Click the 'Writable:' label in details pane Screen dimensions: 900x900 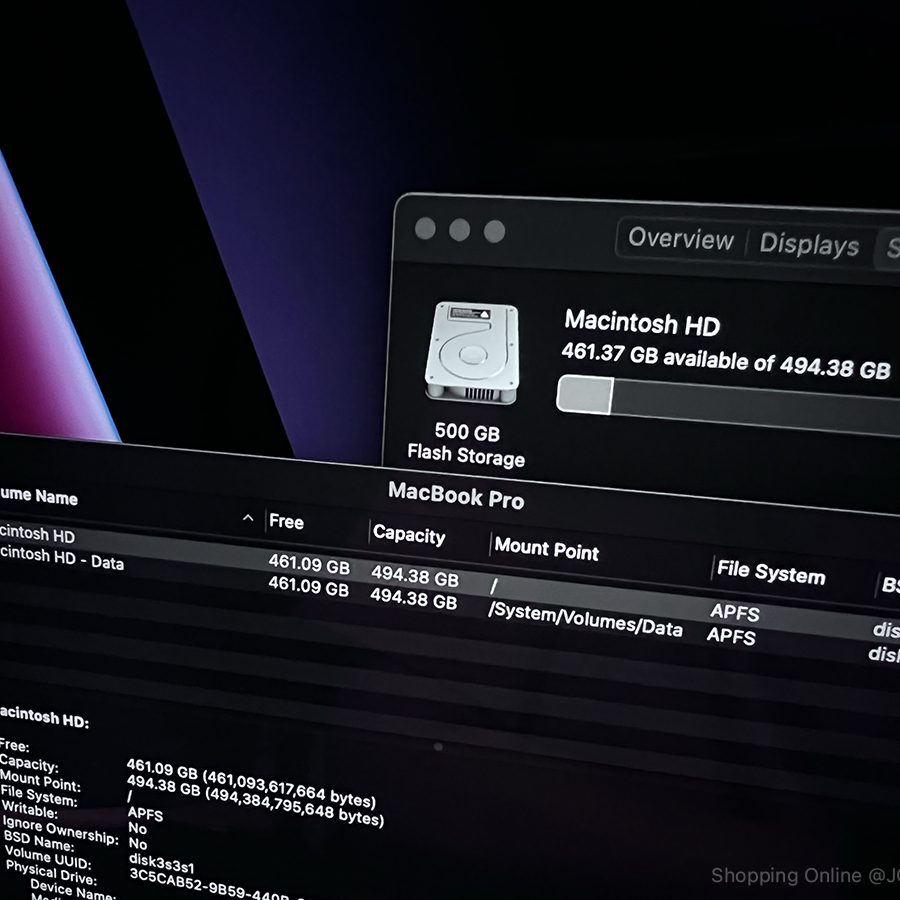pos(30,810)
